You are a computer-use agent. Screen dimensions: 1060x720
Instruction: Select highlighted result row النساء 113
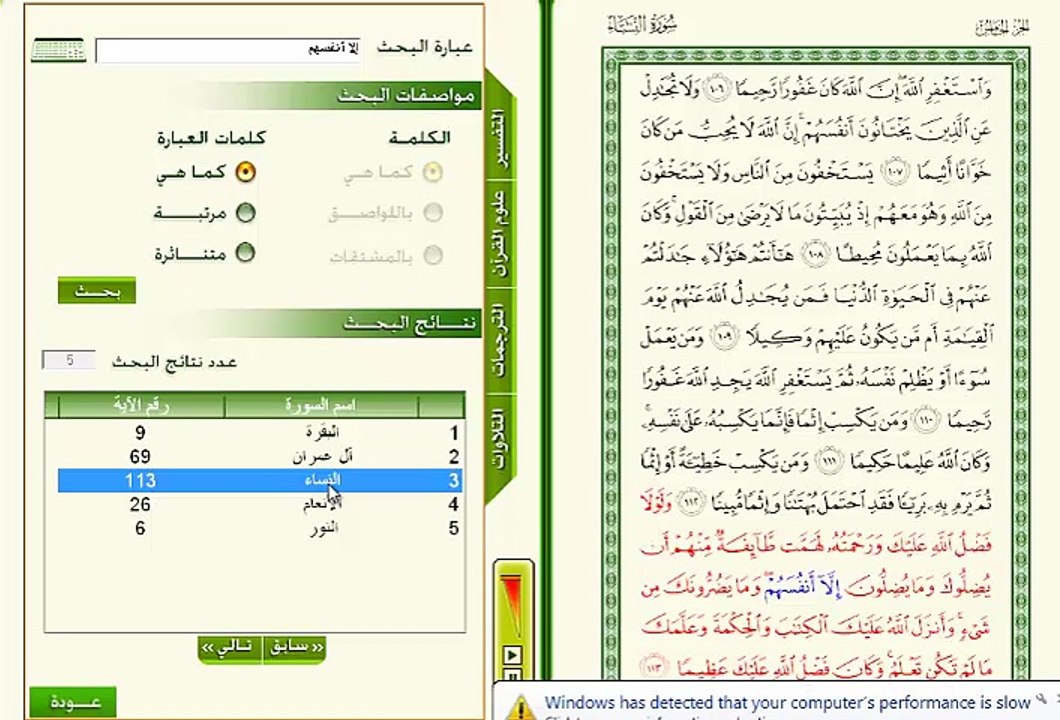coord(260,481)
